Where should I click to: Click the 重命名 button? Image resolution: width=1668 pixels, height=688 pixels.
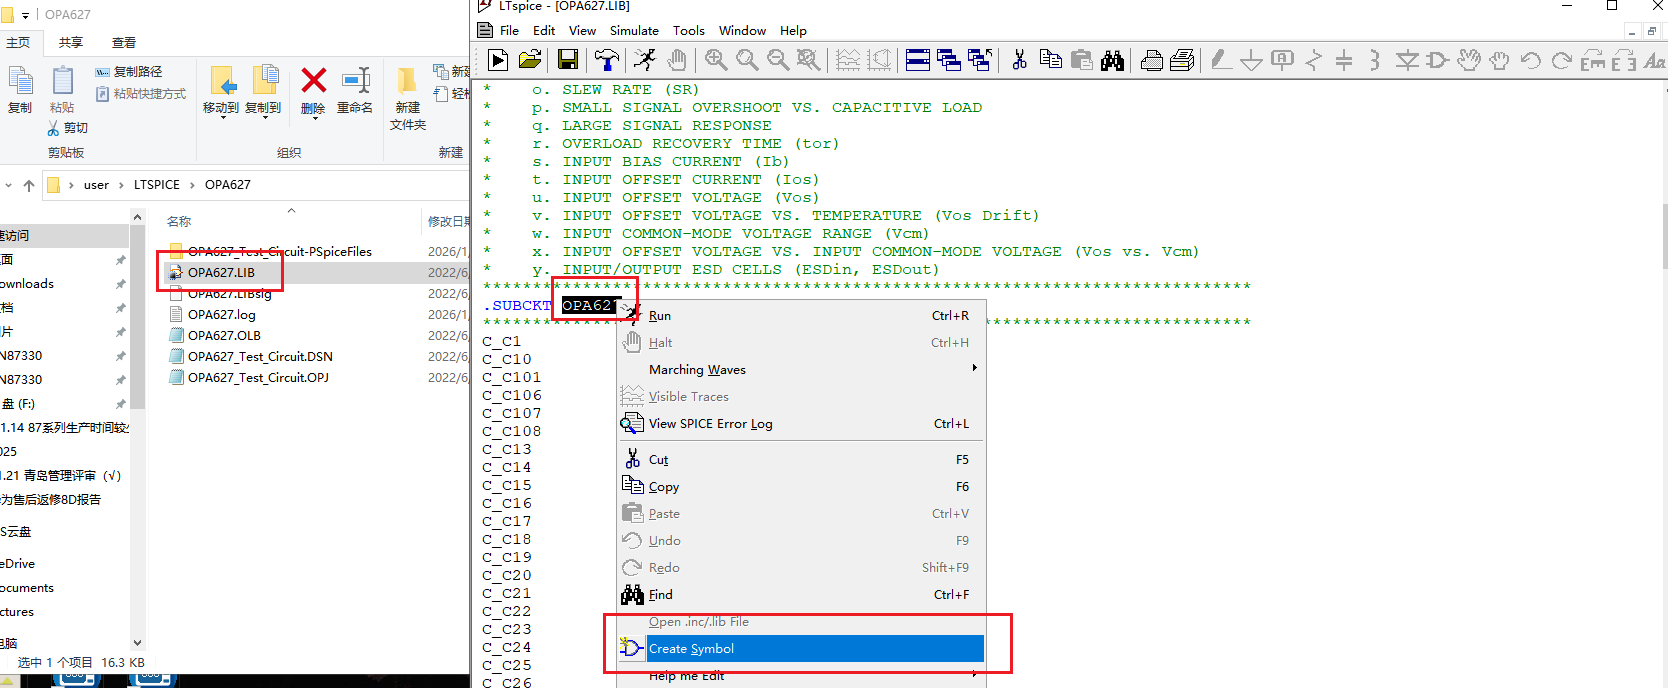click(355, 92)
